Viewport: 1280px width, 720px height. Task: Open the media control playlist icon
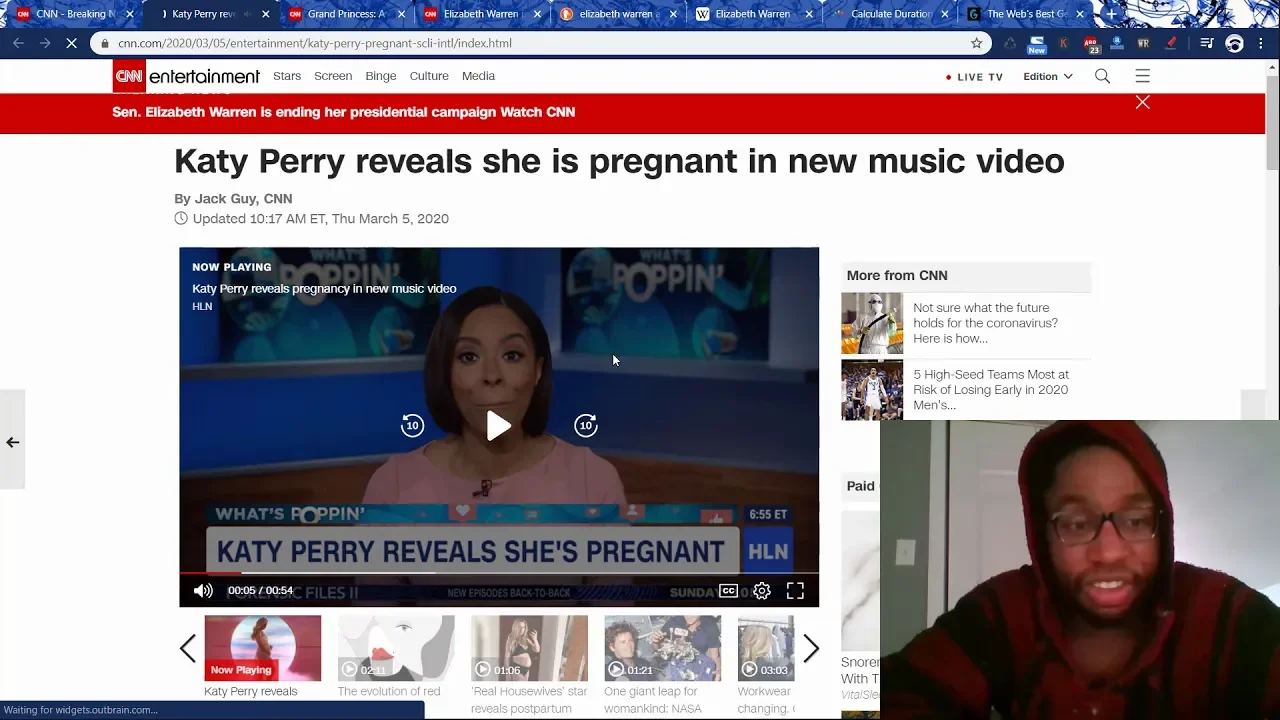point(1207,43)
